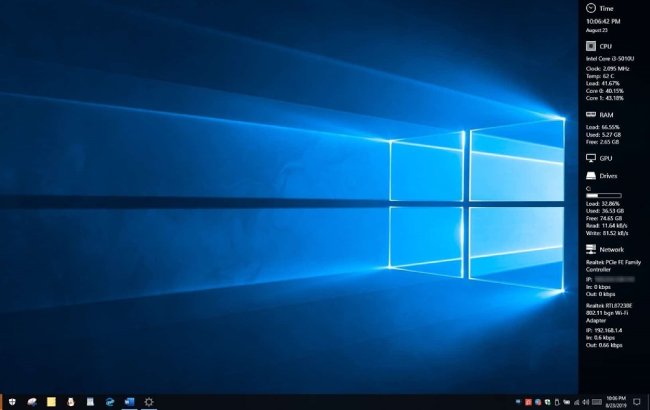The image size is (650, 410).
Task: Click the RAM Free: 2.65 GB value
Action: pos(602,142)
